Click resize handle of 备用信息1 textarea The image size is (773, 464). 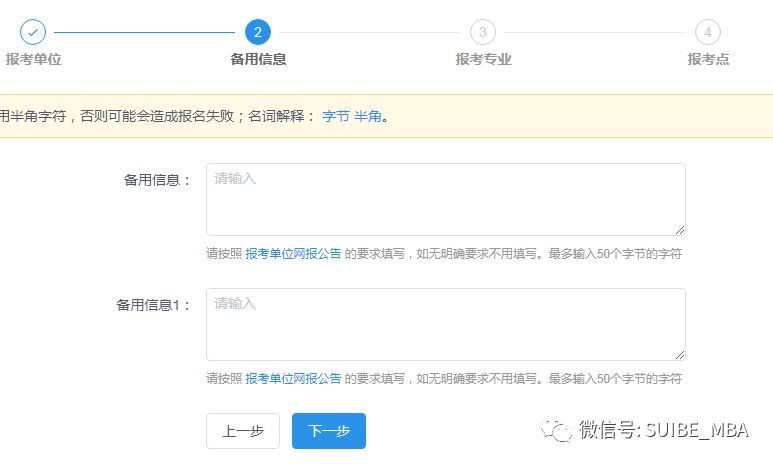click(x=679, y=354)
